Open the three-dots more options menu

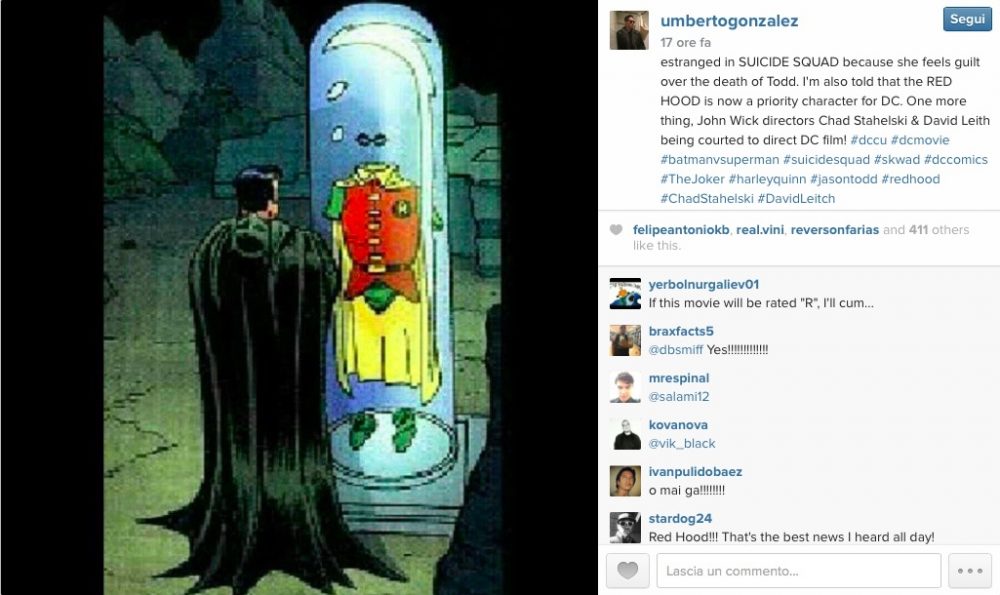[x=969, y=570]
